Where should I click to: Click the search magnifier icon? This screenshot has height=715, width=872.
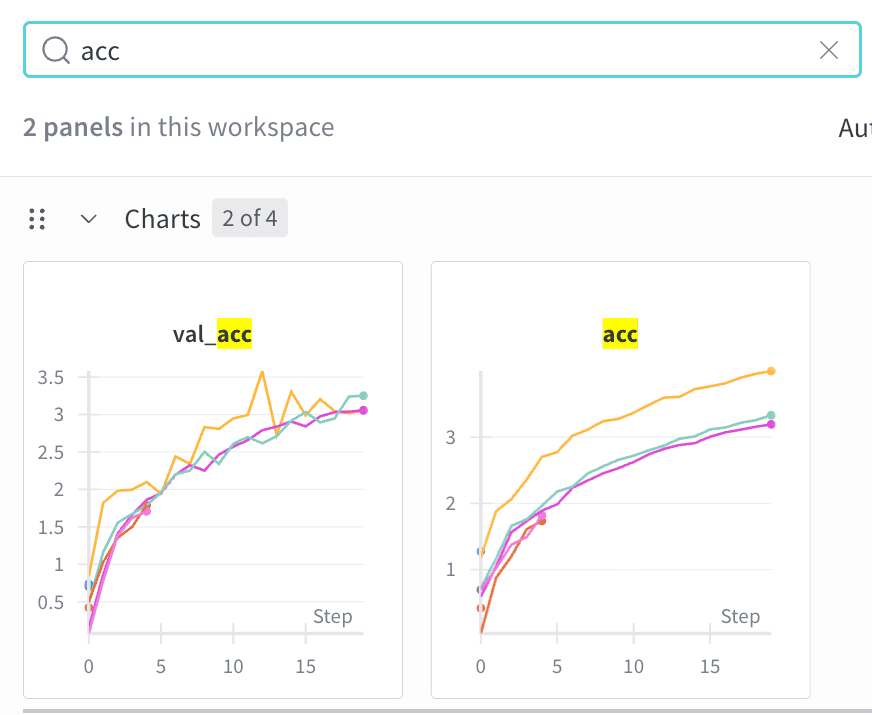55,50
